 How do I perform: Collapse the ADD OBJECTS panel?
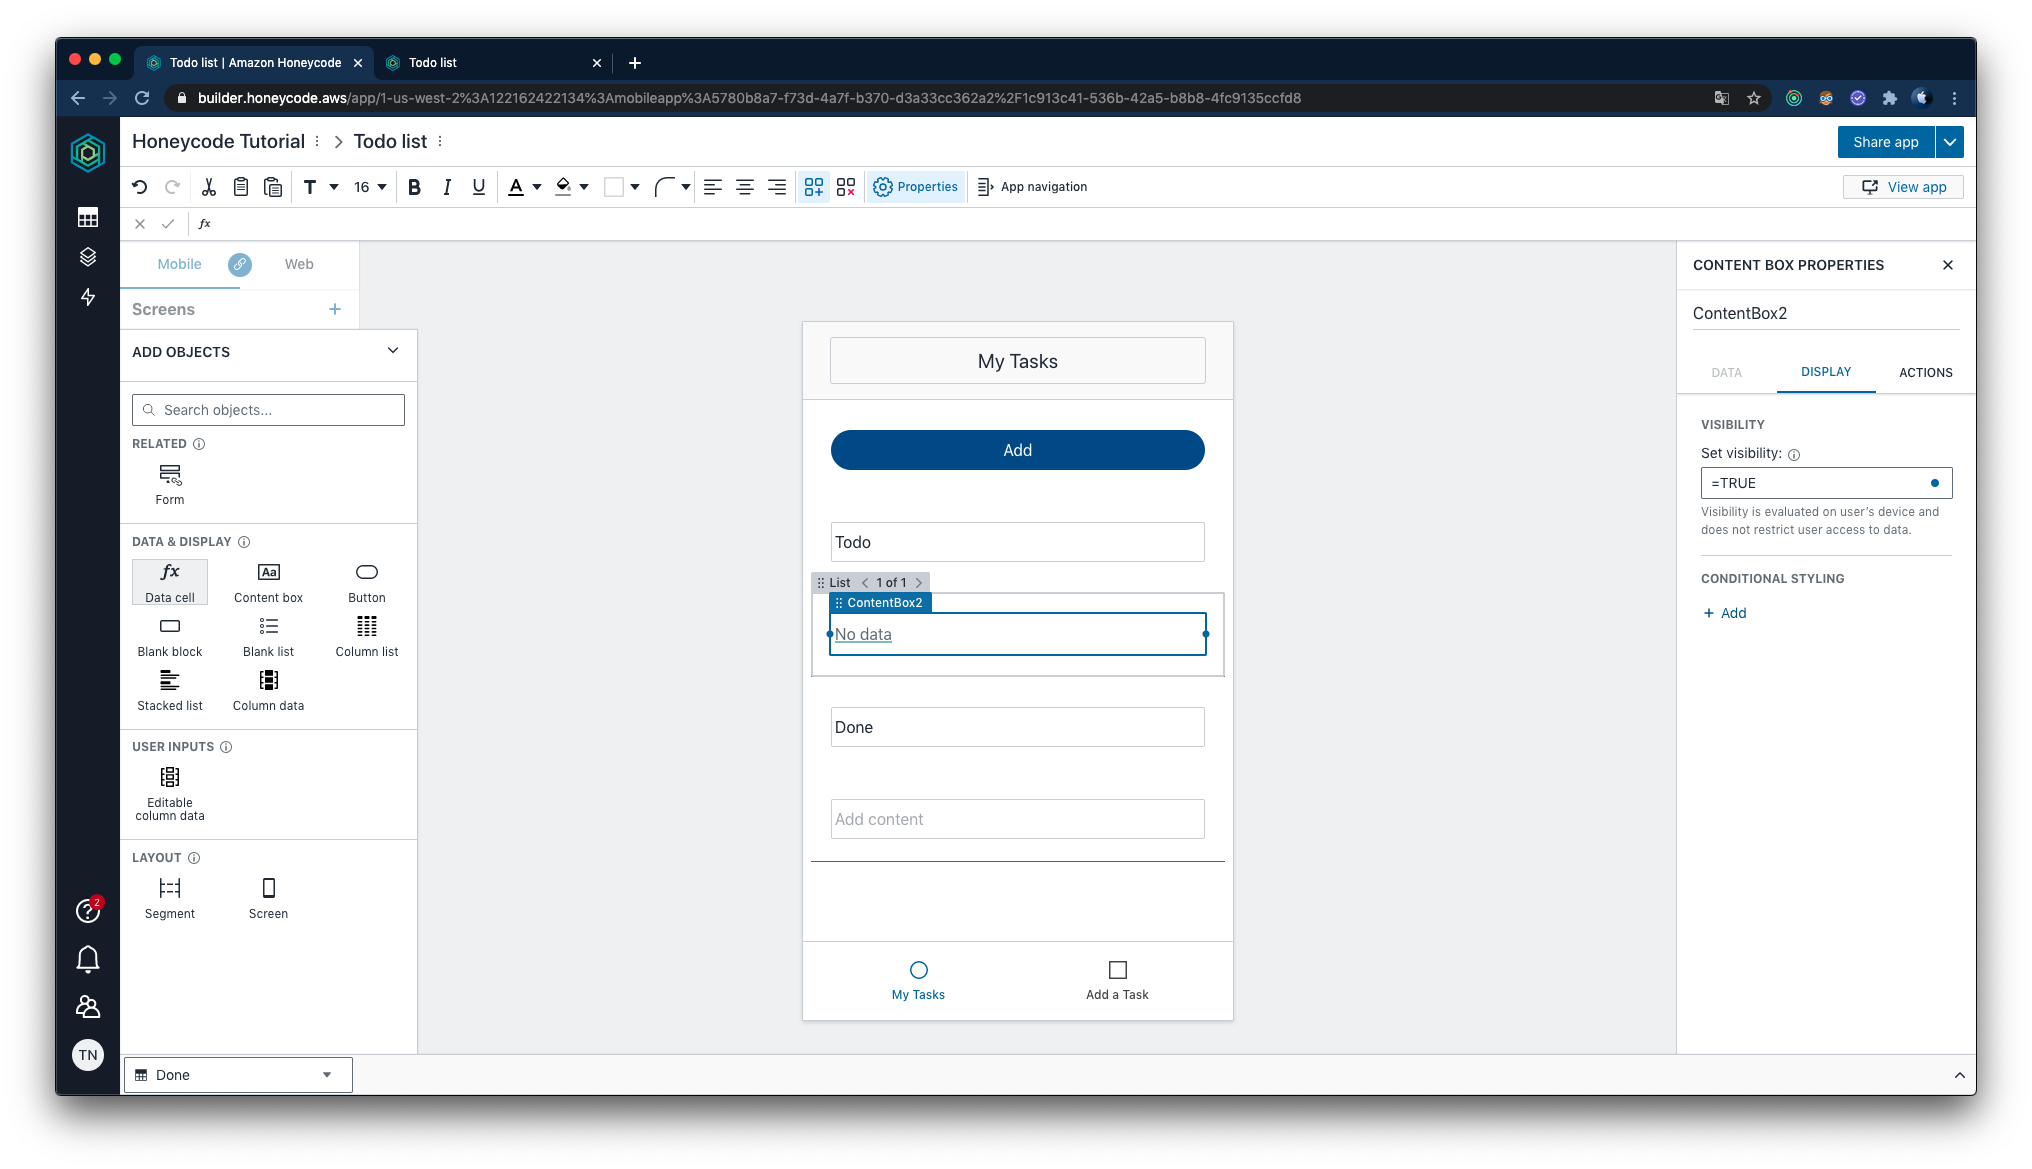click(x=393, y=351)
